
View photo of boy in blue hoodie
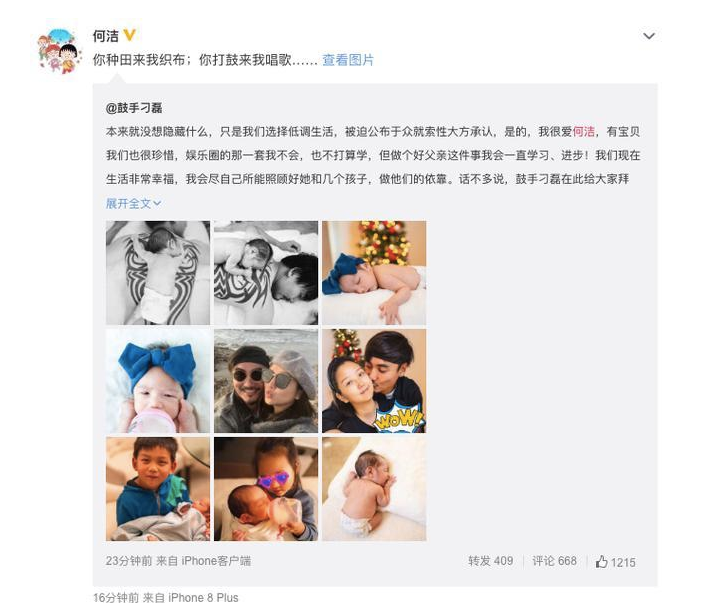(x=158, y=489)
